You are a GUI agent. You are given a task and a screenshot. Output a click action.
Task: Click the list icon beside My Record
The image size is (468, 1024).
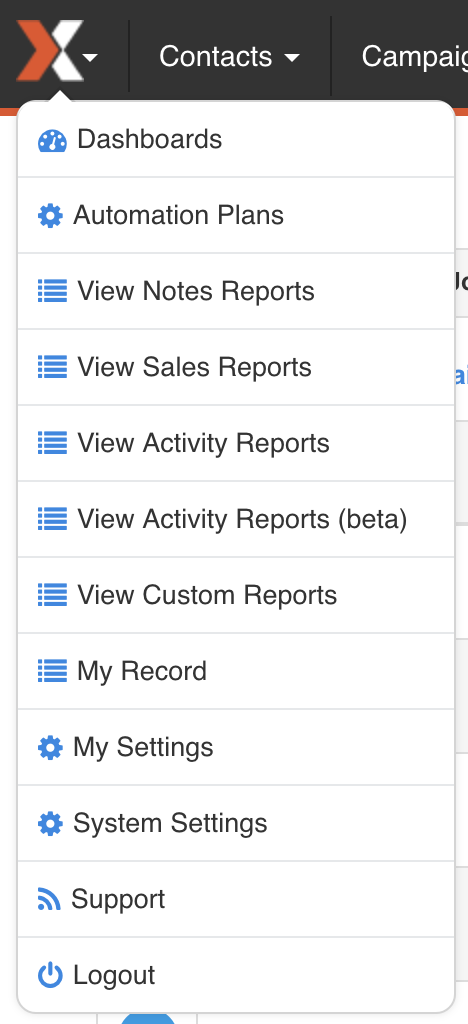coord(52,671)
